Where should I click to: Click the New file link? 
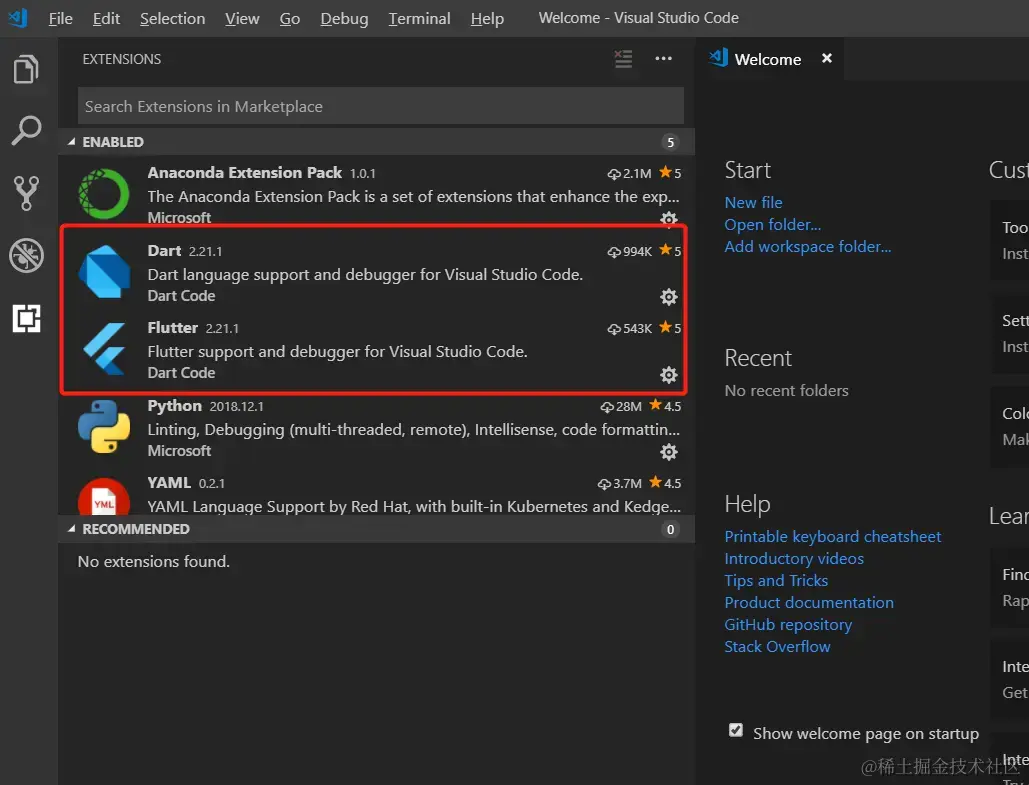click(753, 202)
